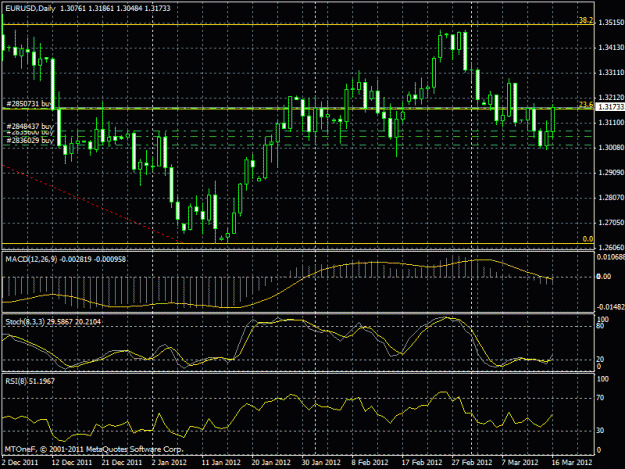This screenshot has width=625, height=469.
Task: Click price axis value 1.35150
Action: pyautogui.click(x=611, y=23)
